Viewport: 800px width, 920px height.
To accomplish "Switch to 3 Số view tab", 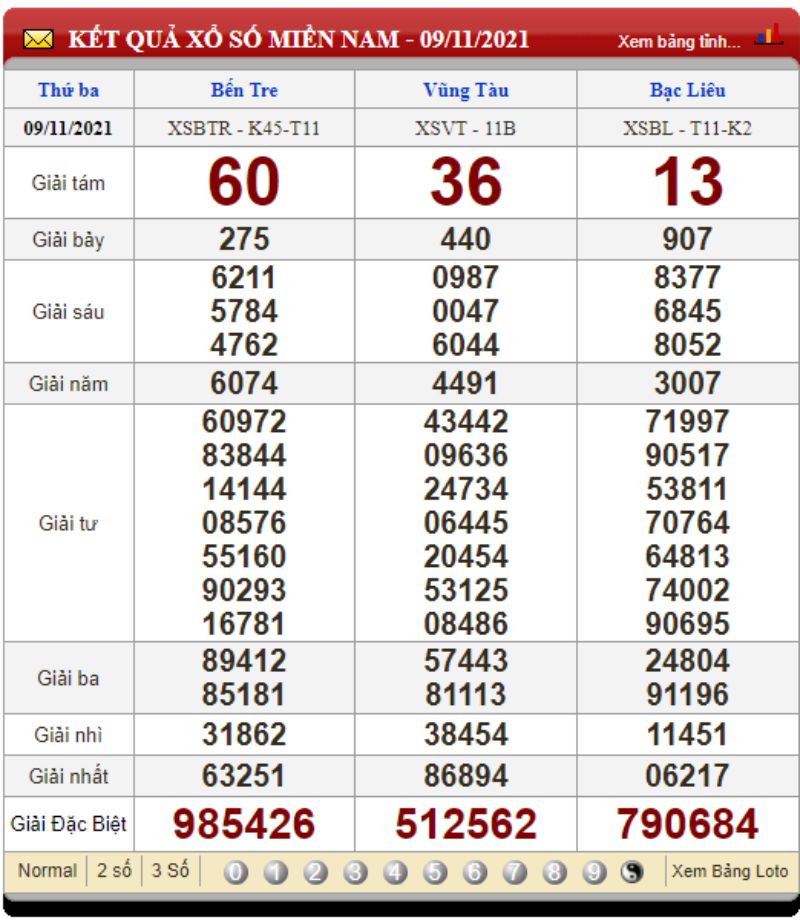I will [170, 871].
